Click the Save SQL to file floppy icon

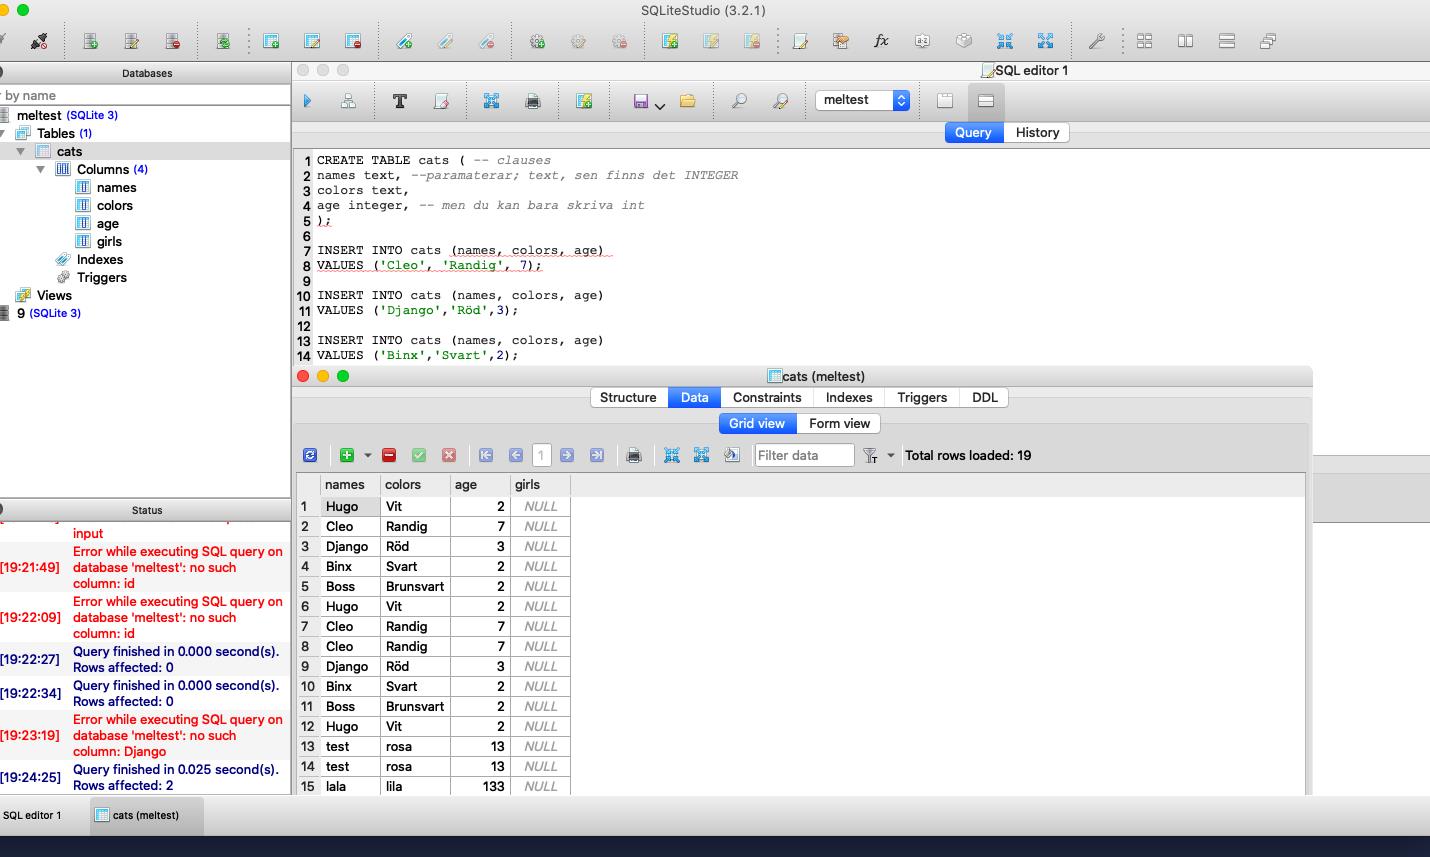(641, 101)
